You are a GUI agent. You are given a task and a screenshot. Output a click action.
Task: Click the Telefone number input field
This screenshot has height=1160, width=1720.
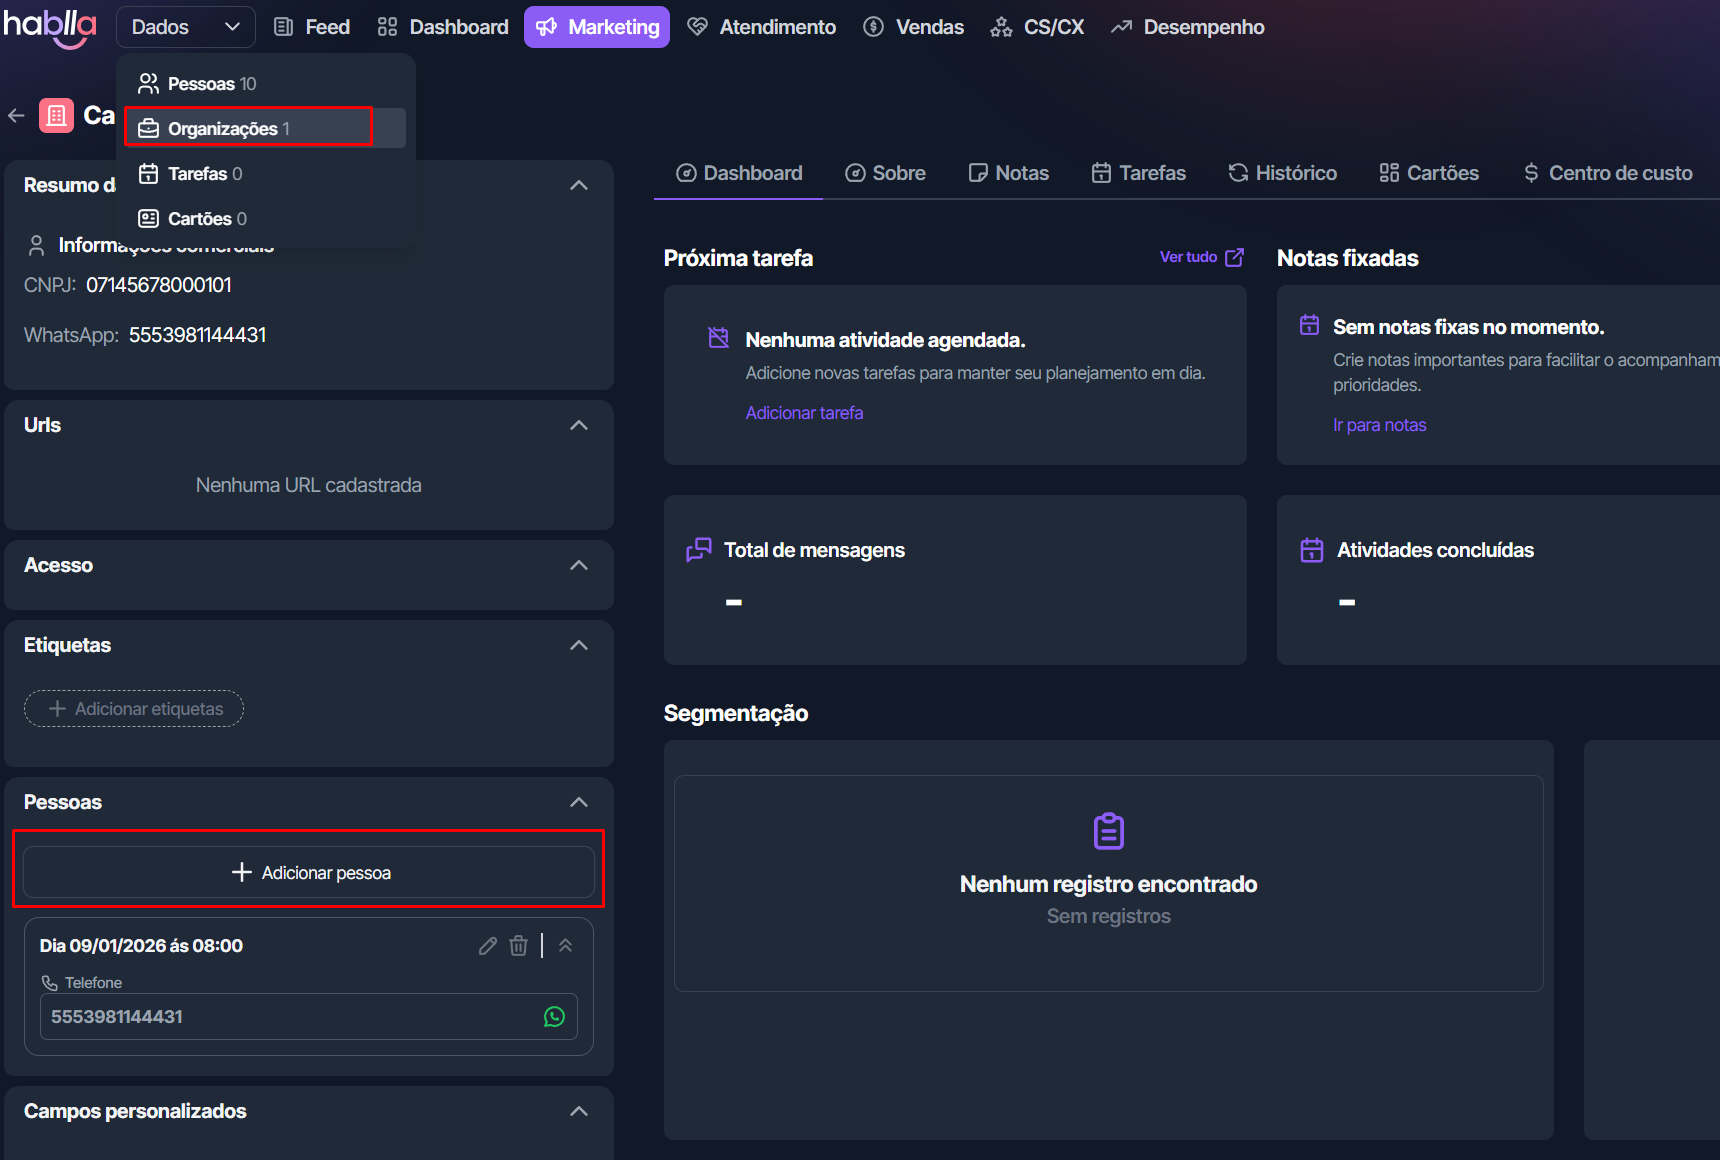290,1017
